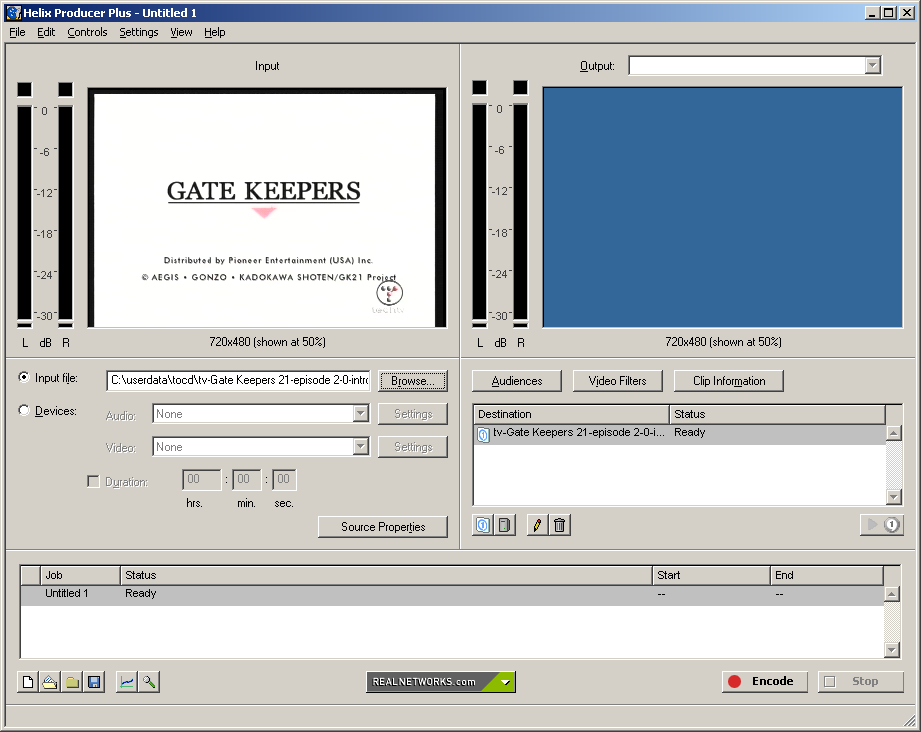
Task: Select the Devices radio button
Action: 24,410
